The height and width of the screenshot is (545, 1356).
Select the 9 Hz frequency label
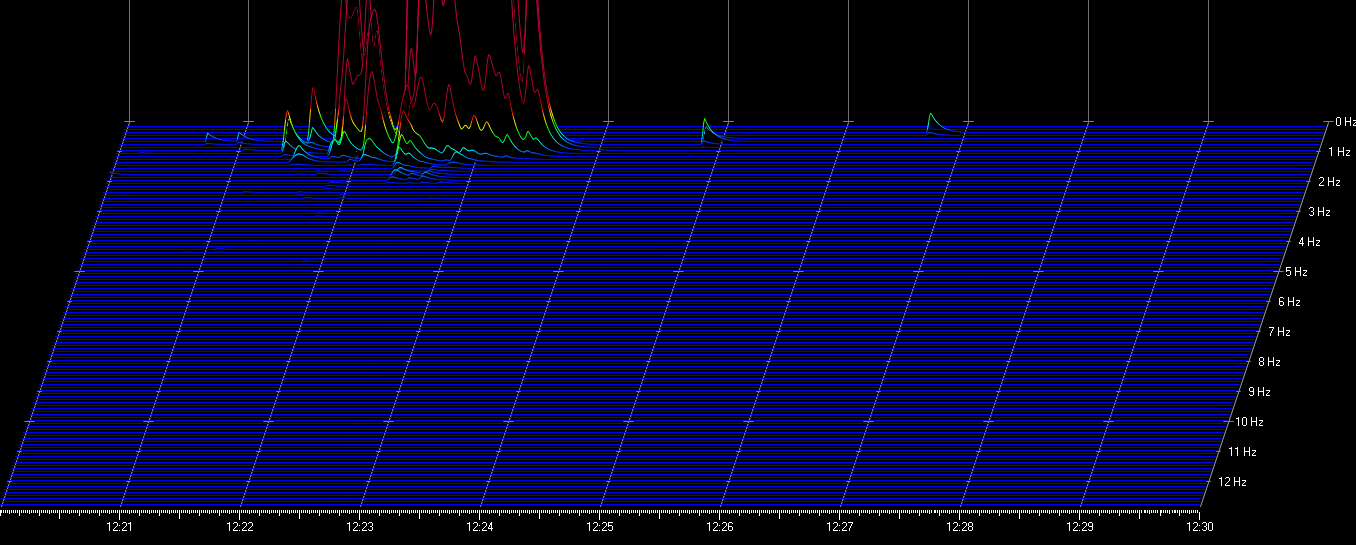1259,392
